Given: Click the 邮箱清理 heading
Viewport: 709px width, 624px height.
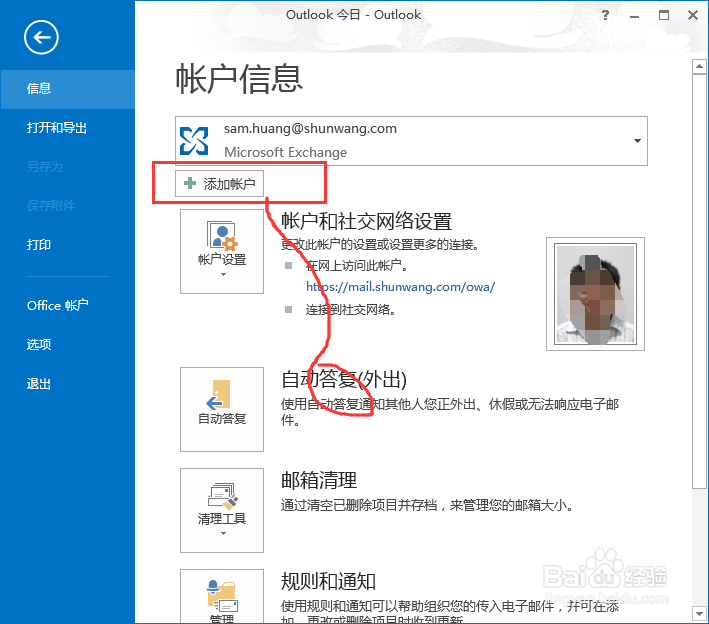Looking at the screenshot, I should (319, 480).
